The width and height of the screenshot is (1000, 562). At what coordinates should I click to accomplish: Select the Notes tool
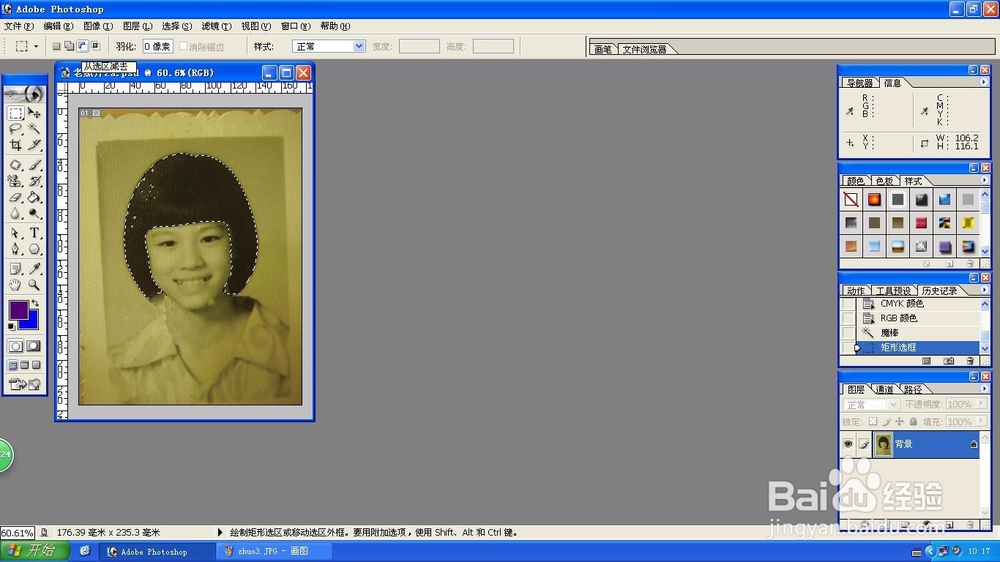pyautogui.click(x=16, y=269)
